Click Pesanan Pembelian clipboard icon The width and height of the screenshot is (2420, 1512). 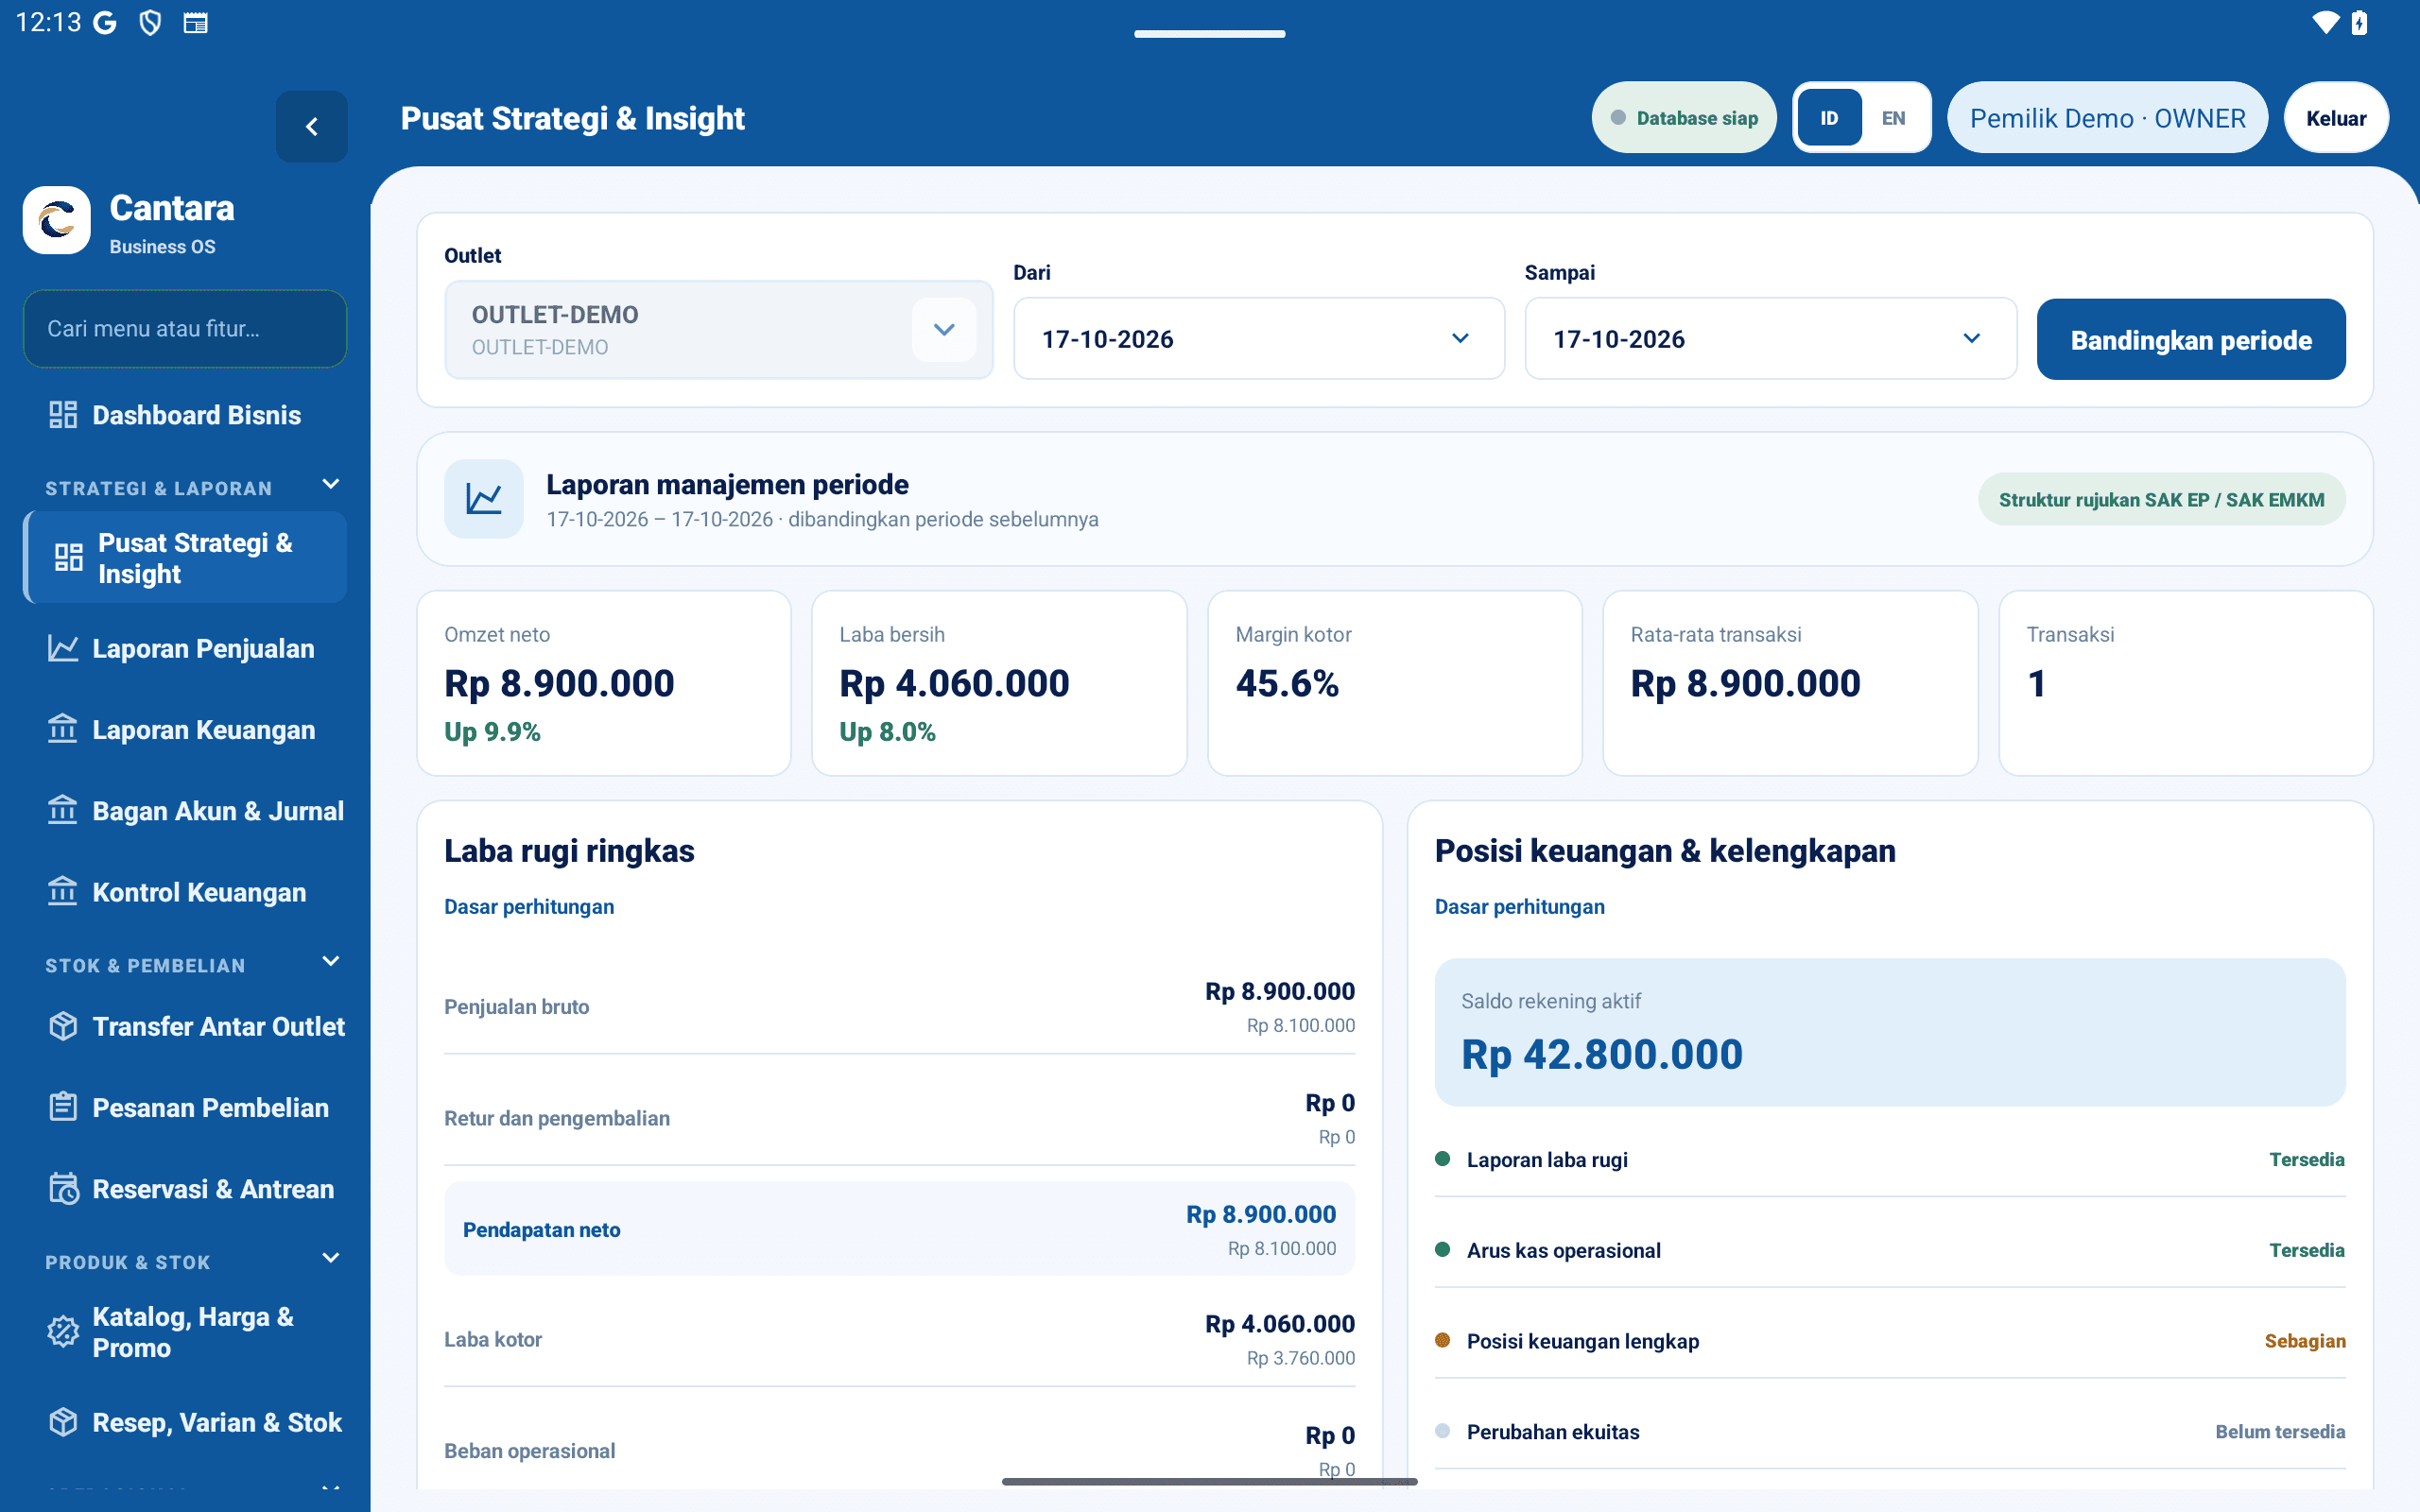(63, 1108)
